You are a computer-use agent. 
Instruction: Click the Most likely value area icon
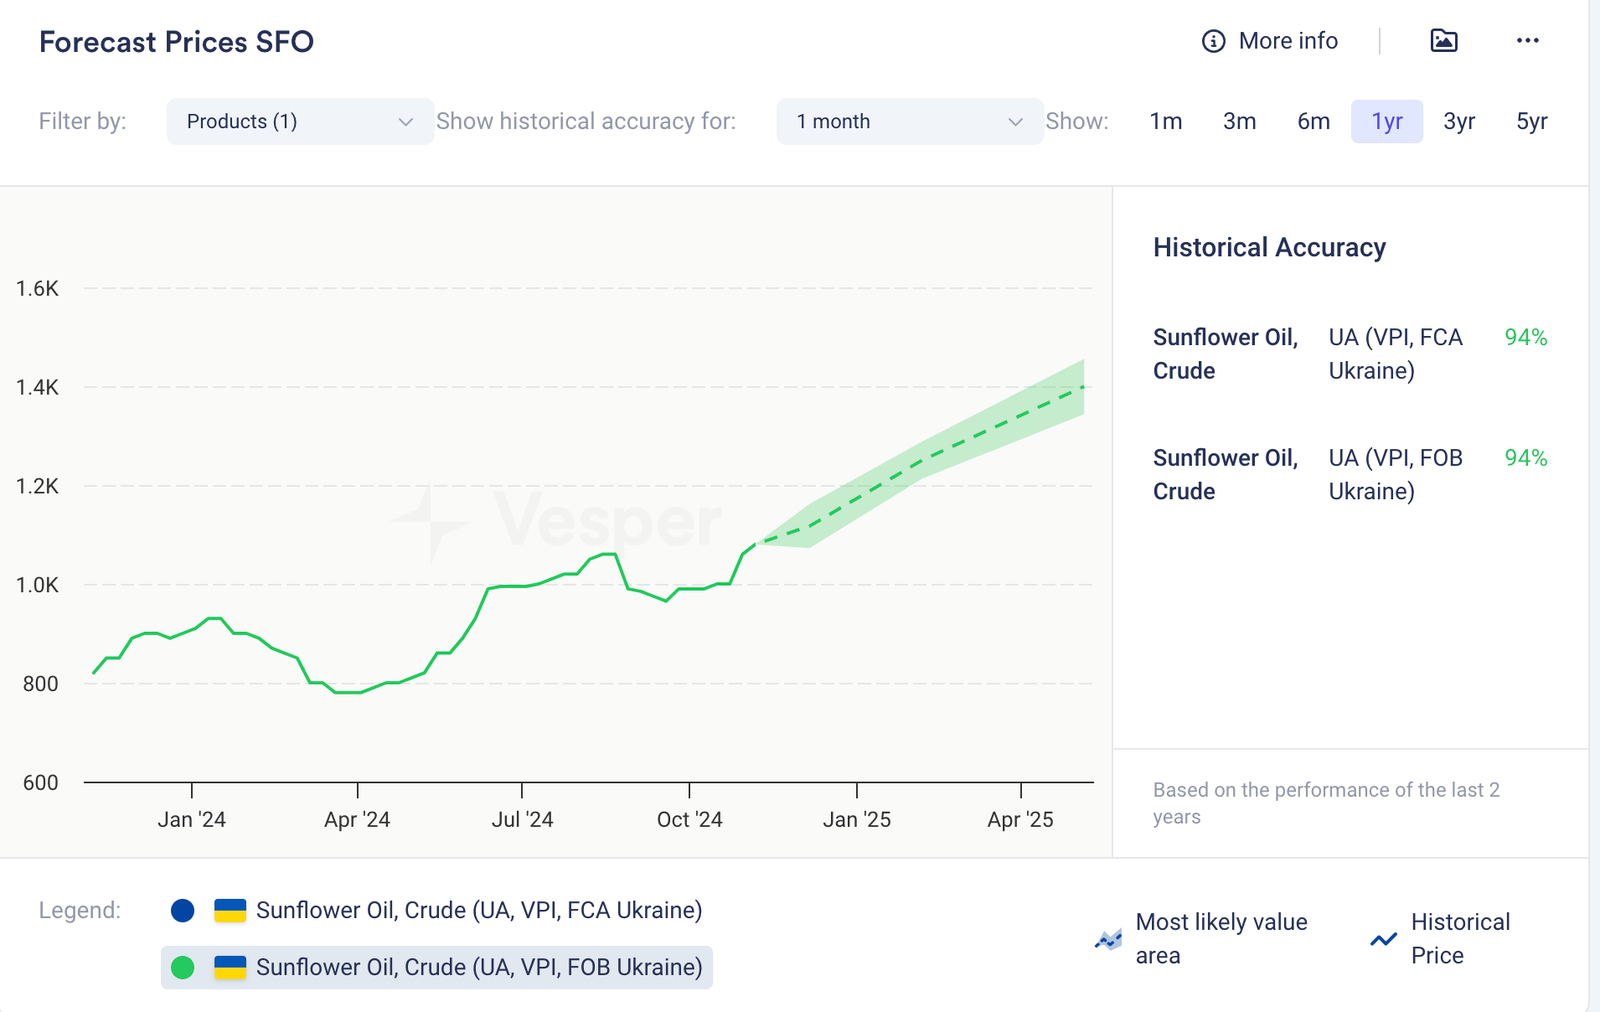(x=1108, y=939)
